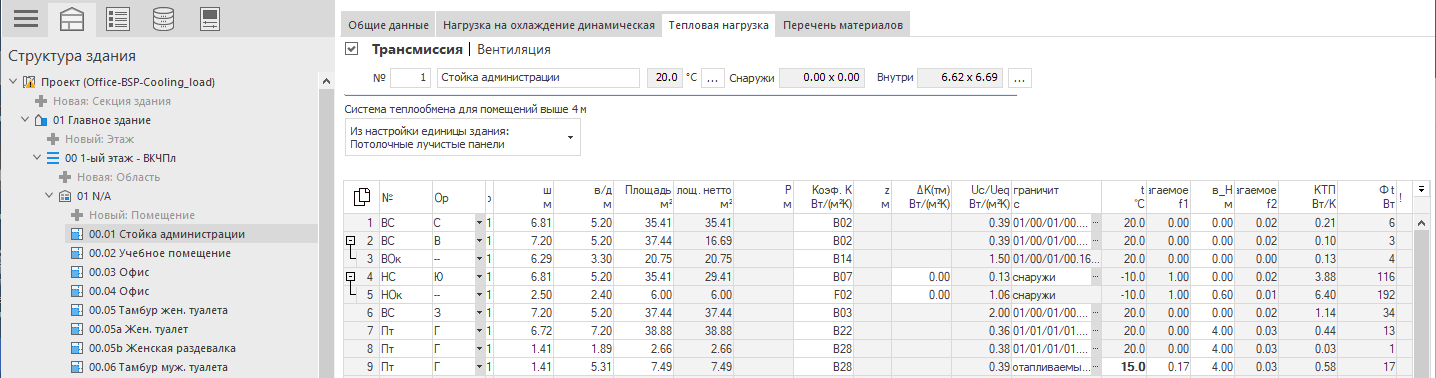Screen dimensions: 1436x378
Task: Click the house icon of 01 Главное здание
Action: pyautogui.click(x=41, y=120)
